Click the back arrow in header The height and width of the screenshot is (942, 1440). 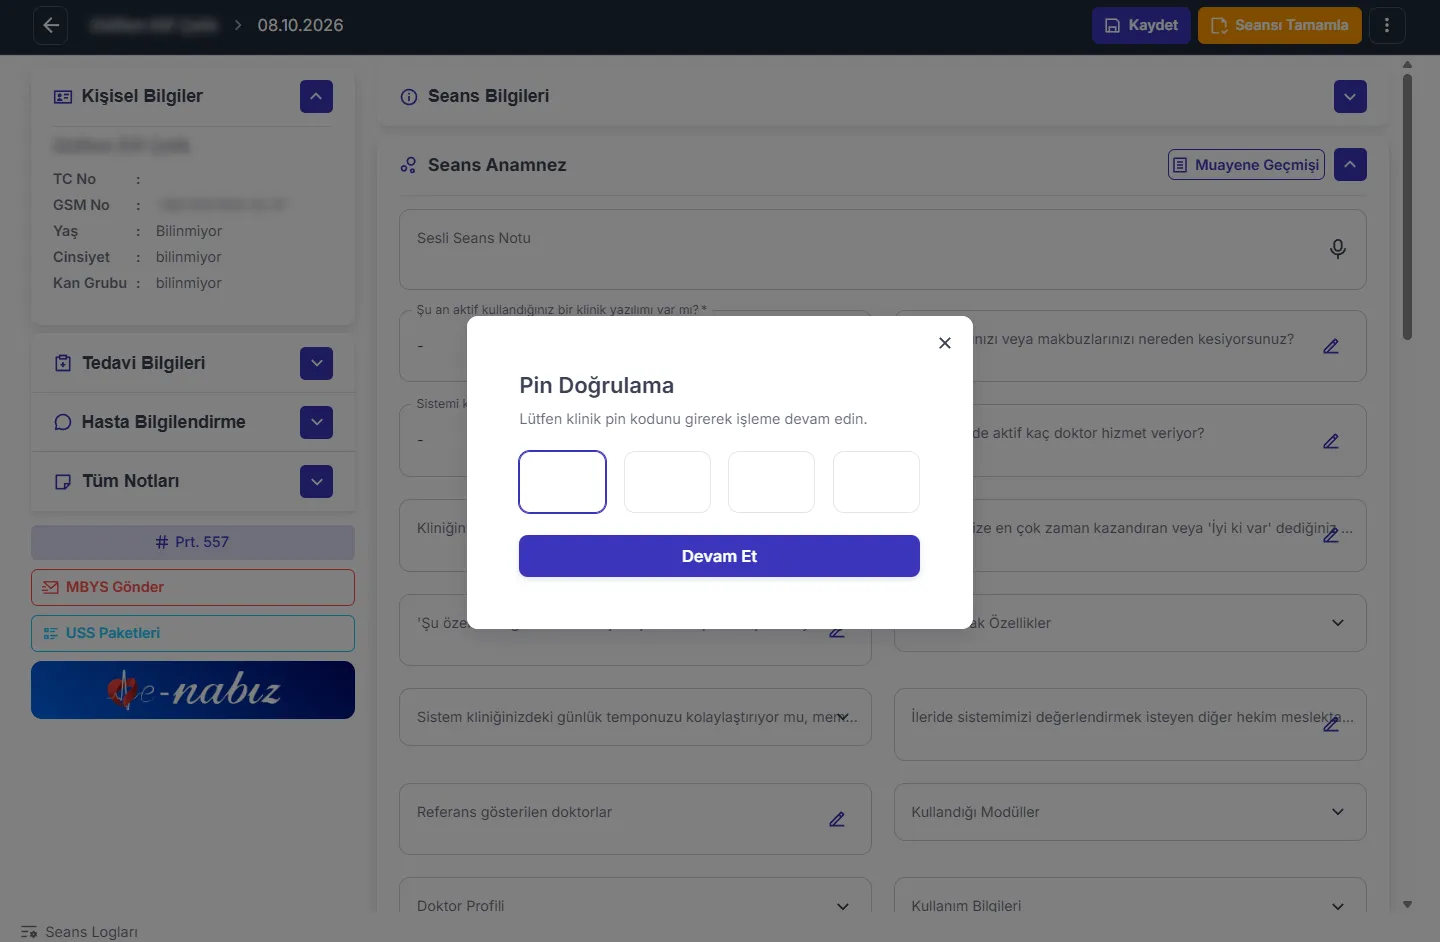(51, 25)
